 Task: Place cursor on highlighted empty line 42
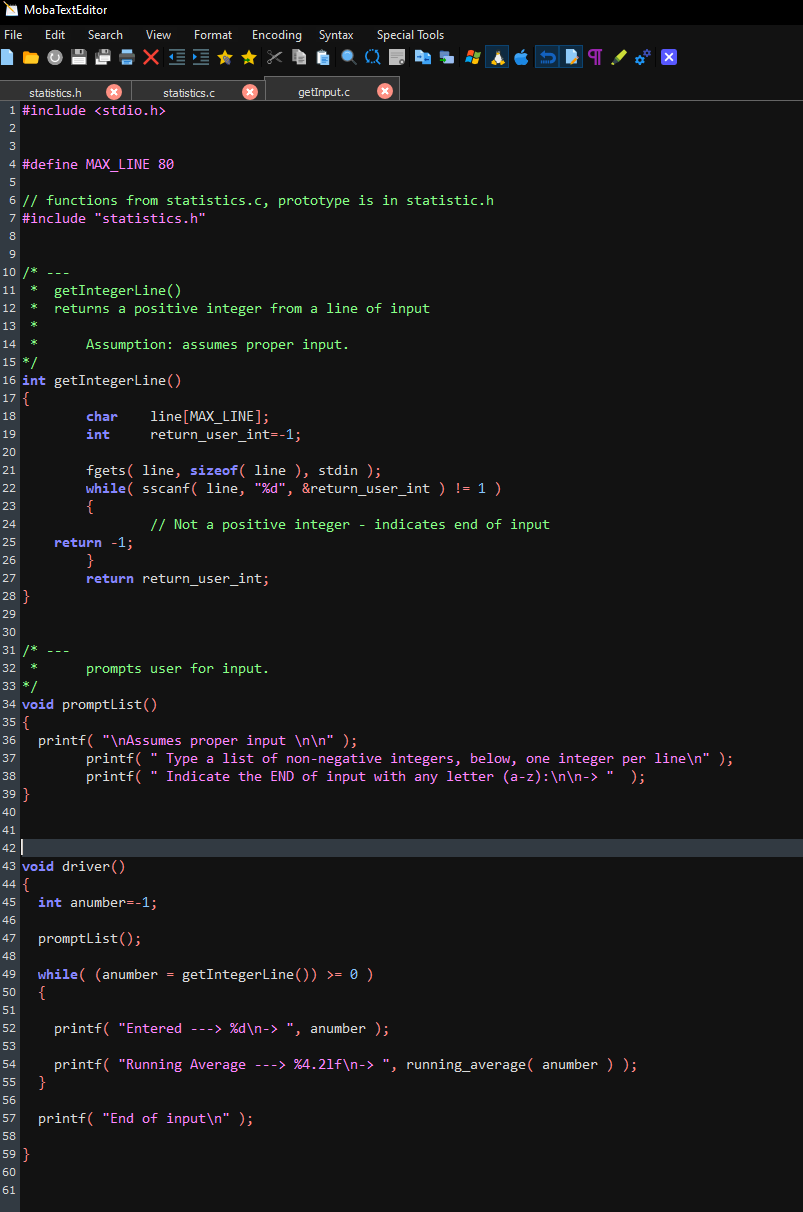411,848
